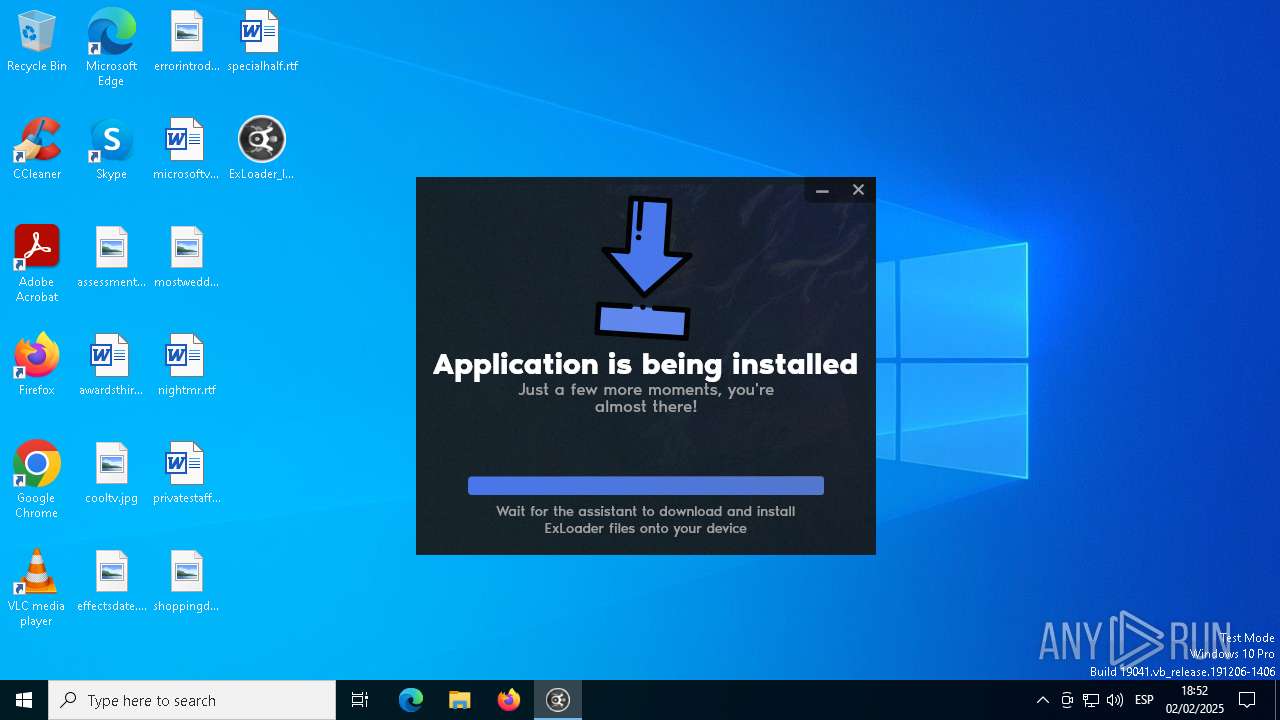Select the ExLoader_I... installer icon
1280x720 pixels.
[x=262, y=150]
